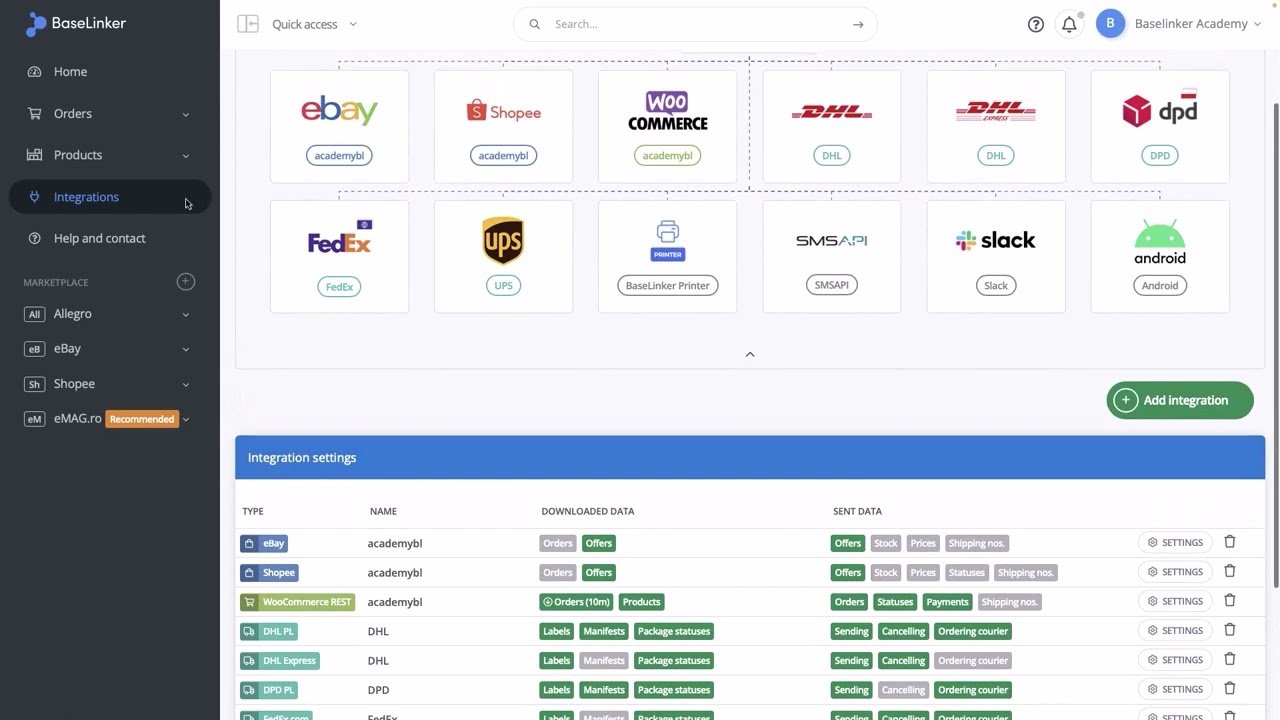Image resolution: width=1280 pixels, height=720 pixels.
Task: Click the eBay type badge
Action: coord(264,543)
